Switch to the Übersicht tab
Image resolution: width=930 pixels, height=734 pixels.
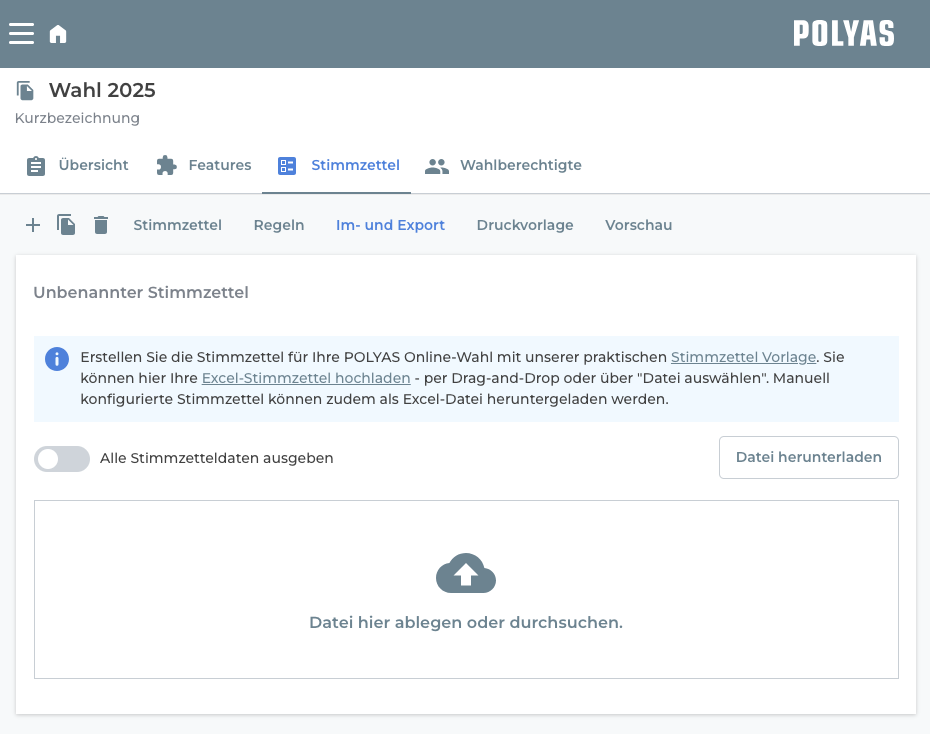77,165
